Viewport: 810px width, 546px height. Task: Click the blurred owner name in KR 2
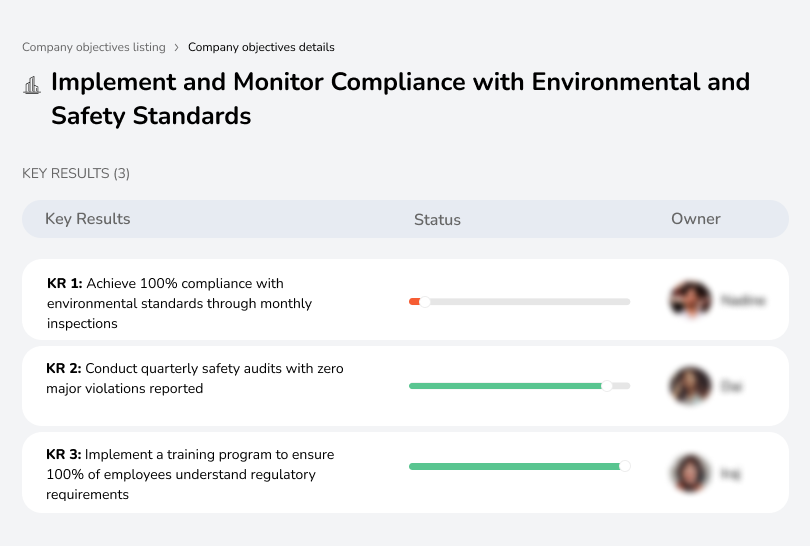[731, 386]
